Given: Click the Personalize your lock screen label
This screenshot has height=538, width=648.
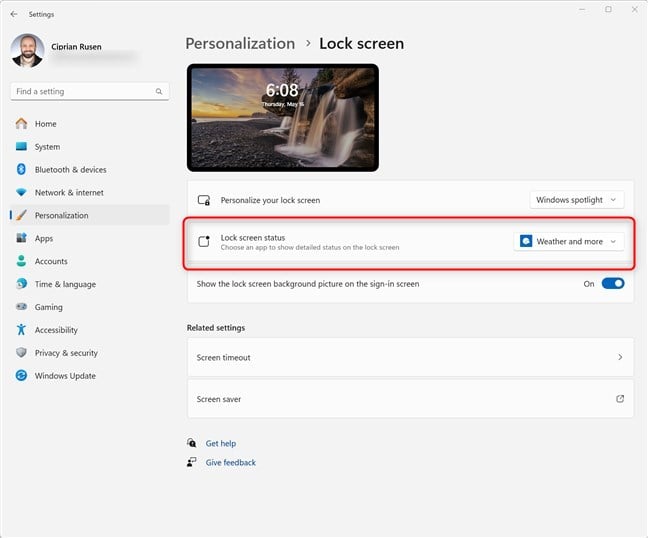Looking at the screenshot, I should [x=270, y=200].
